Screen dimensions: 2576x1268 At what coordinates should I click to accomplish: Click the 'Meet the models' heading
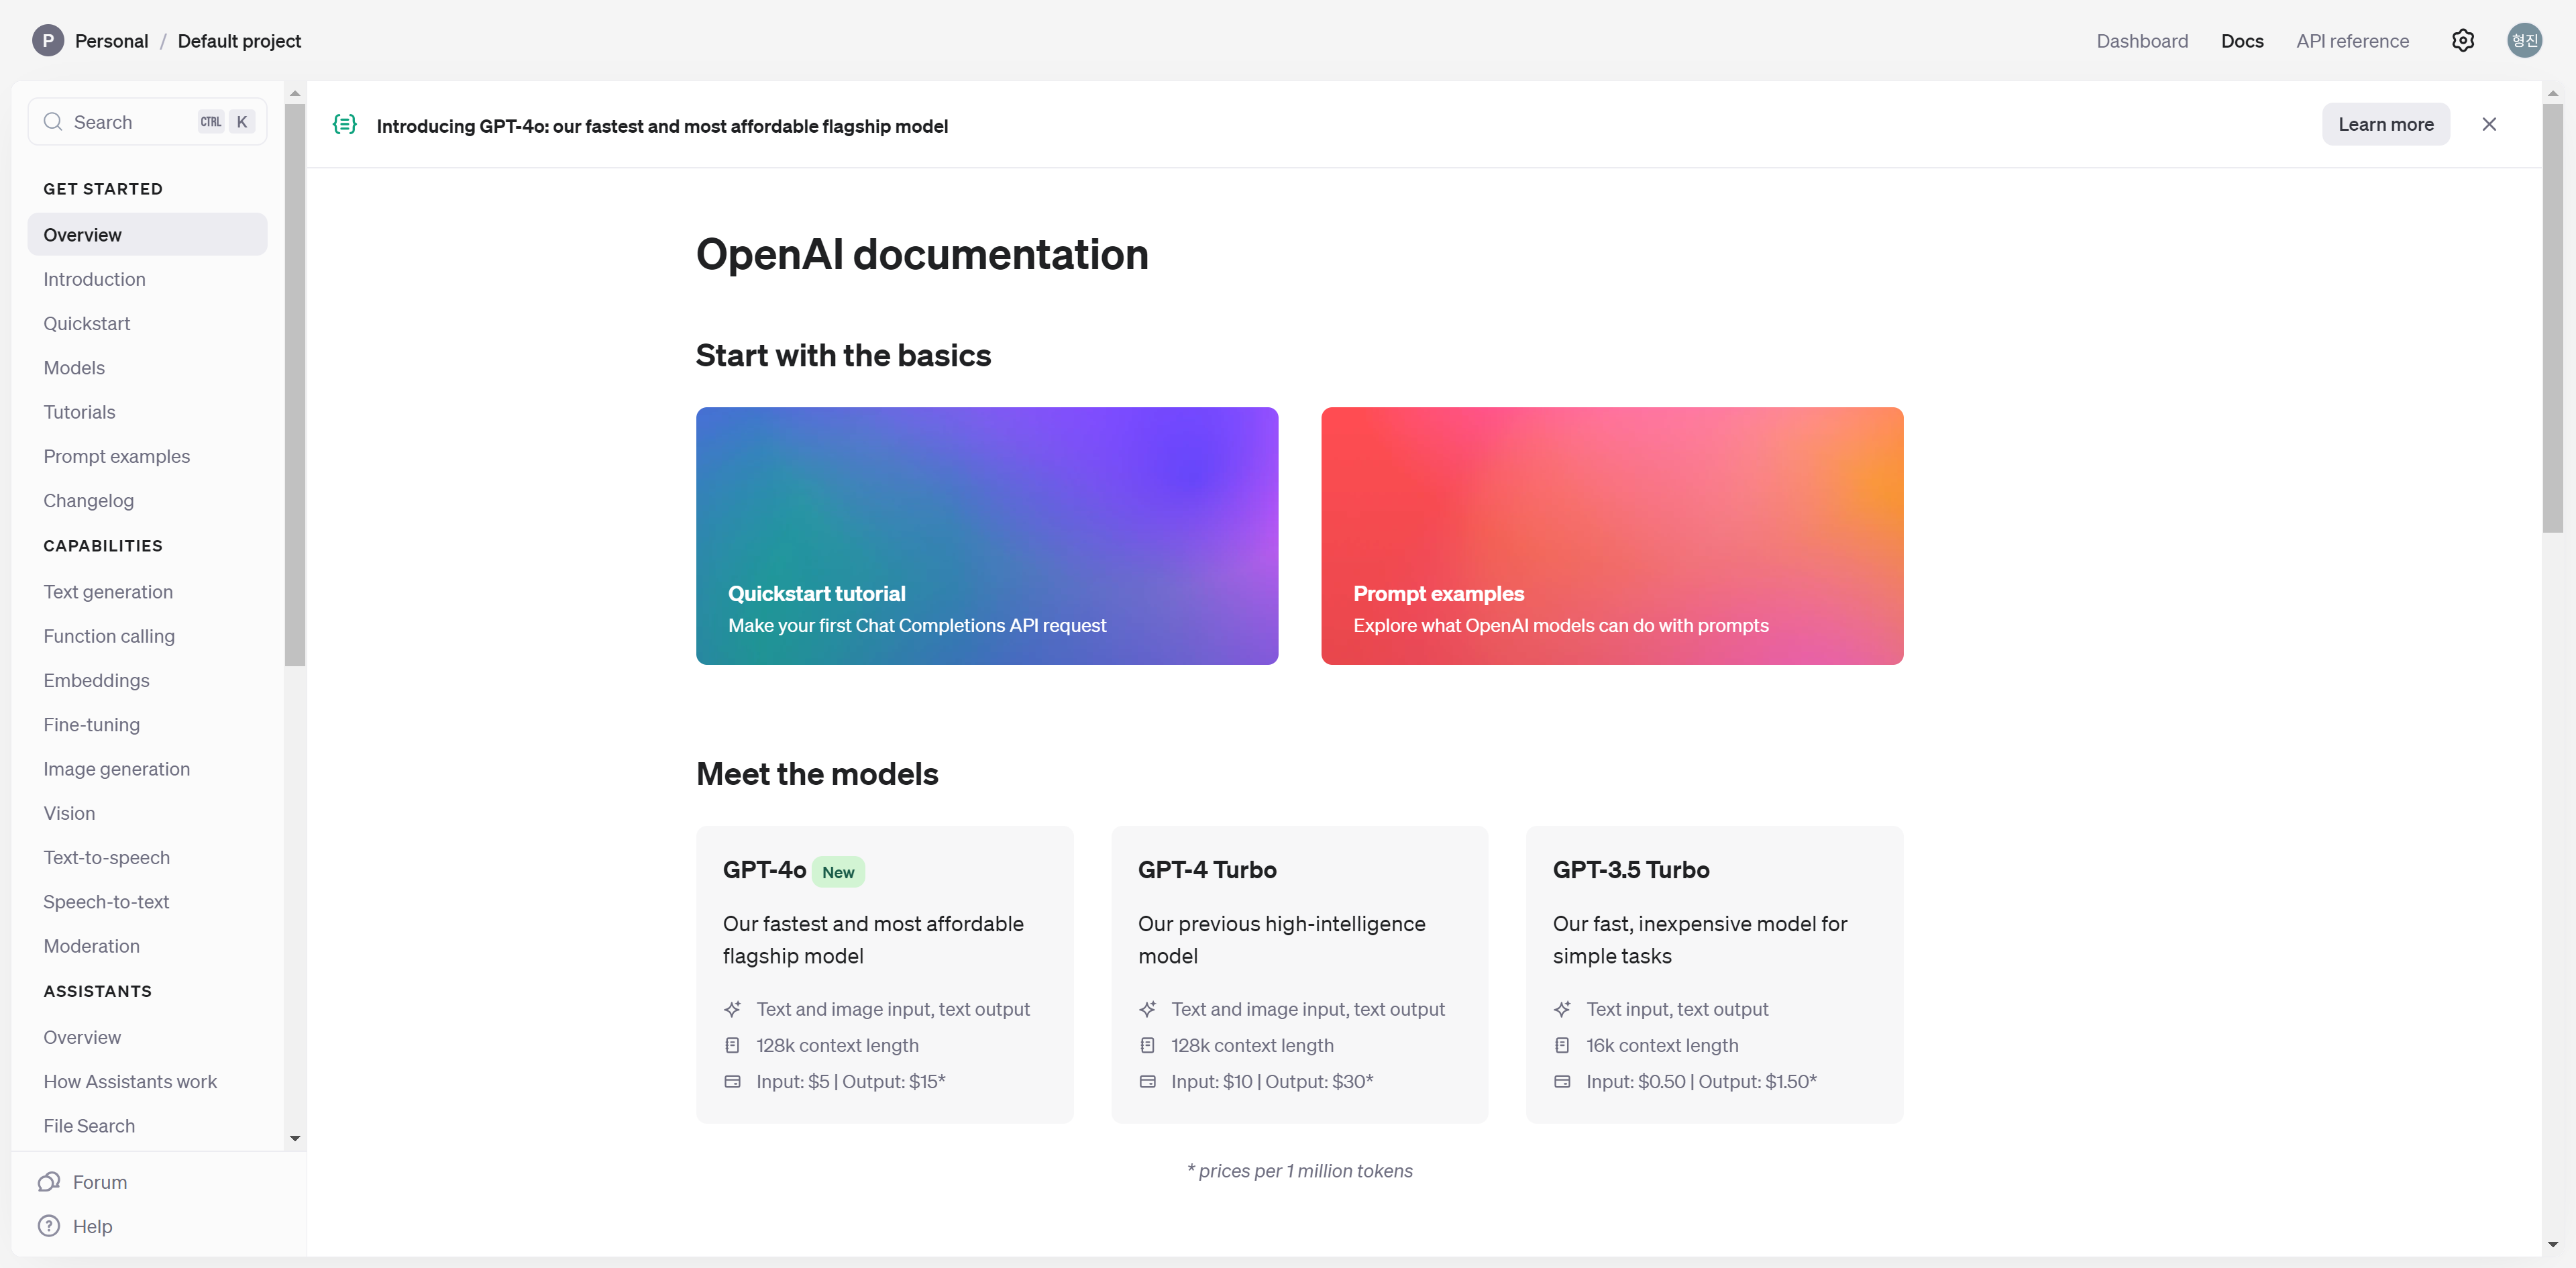coord(817,774)
